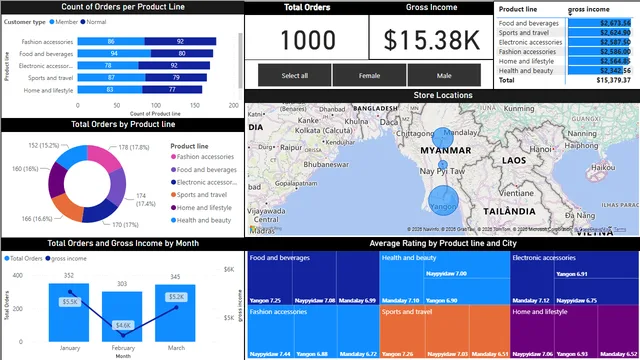Viewport: 640px width, 360px height.
Task: Click Total Orders legend item in month chart
Action: coord(23,258)
